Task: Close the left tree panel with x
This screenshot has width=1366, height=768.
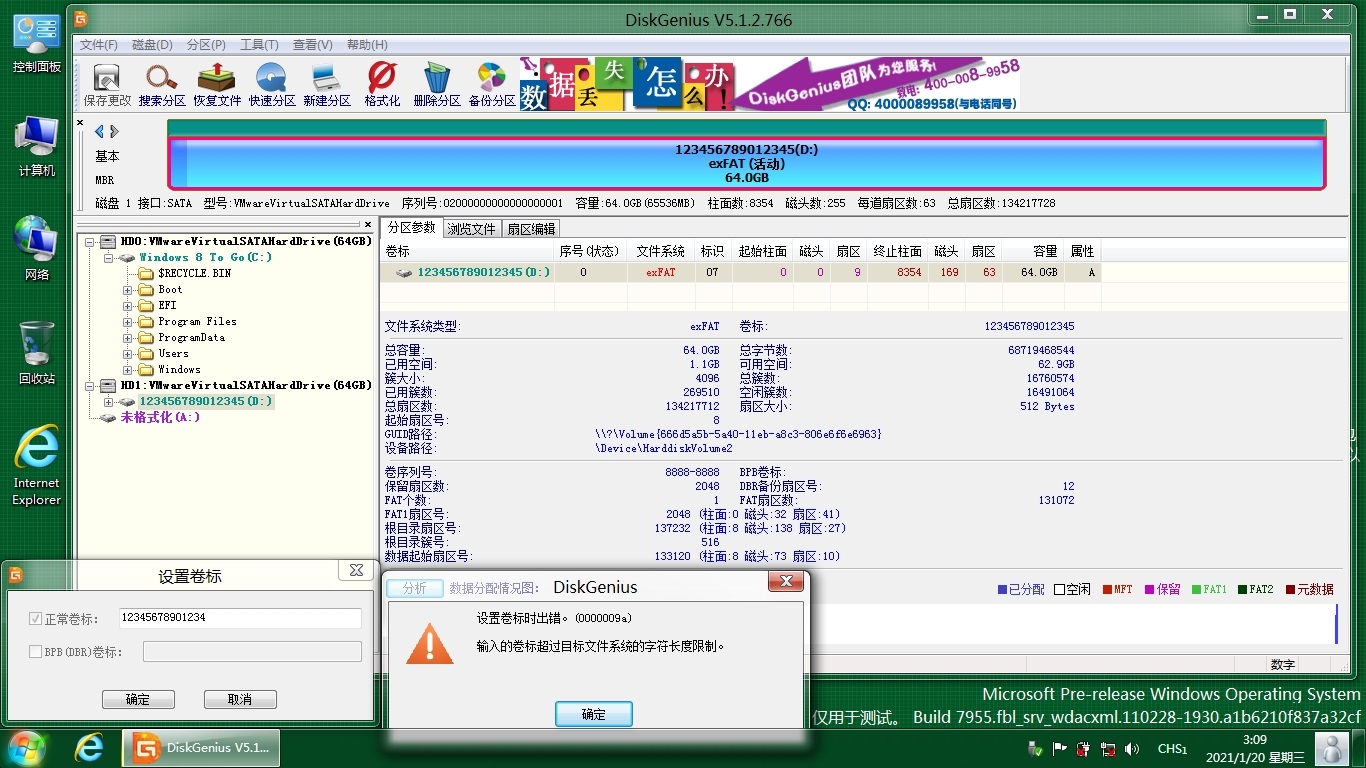Action: coord(367,225)
